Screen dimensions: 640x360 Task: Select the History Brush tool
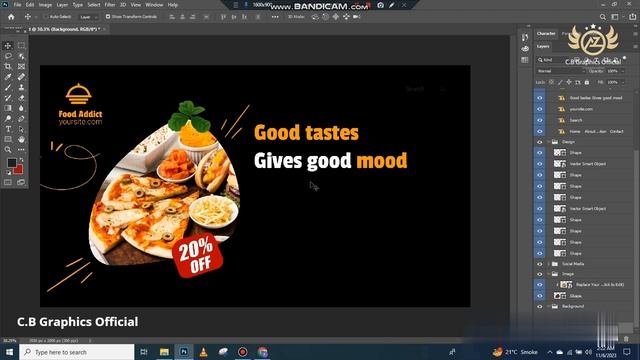click(x=8, y=98)
